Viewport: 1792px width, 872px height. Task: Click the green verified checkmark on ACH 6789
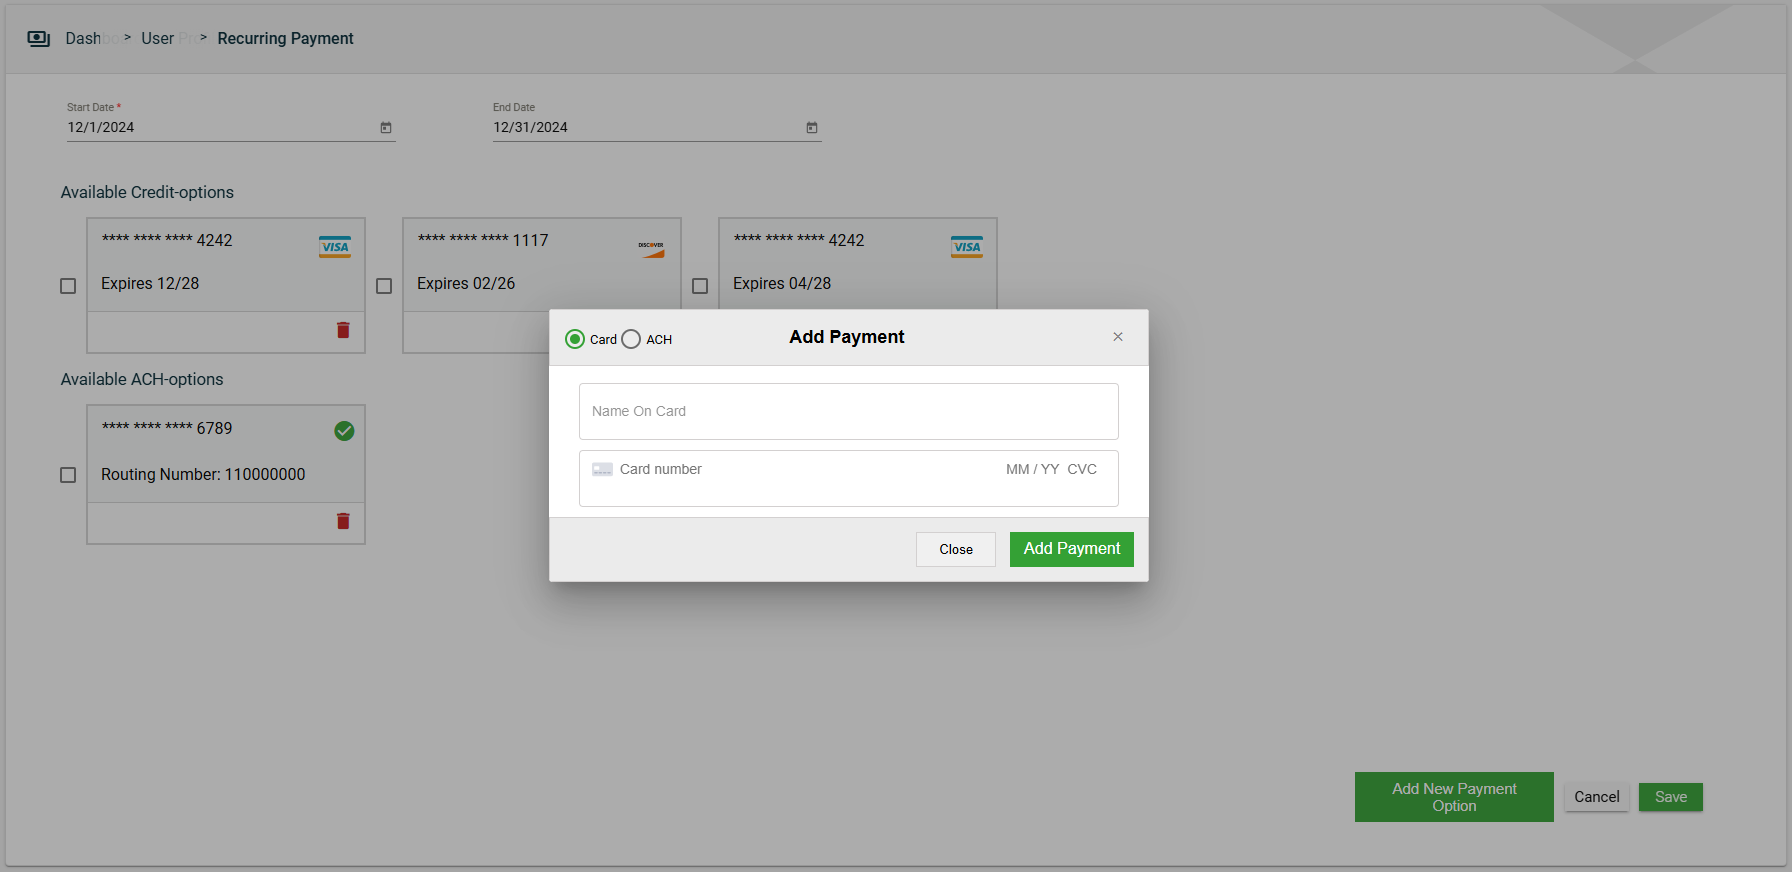click(344, 431)
